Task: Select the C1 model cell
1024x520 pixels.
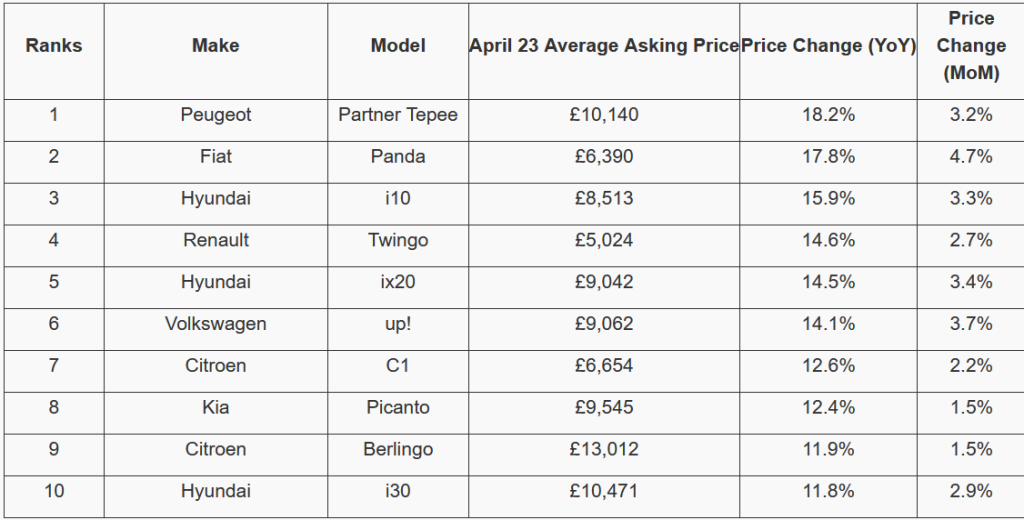Action: (x=398, y=366)
